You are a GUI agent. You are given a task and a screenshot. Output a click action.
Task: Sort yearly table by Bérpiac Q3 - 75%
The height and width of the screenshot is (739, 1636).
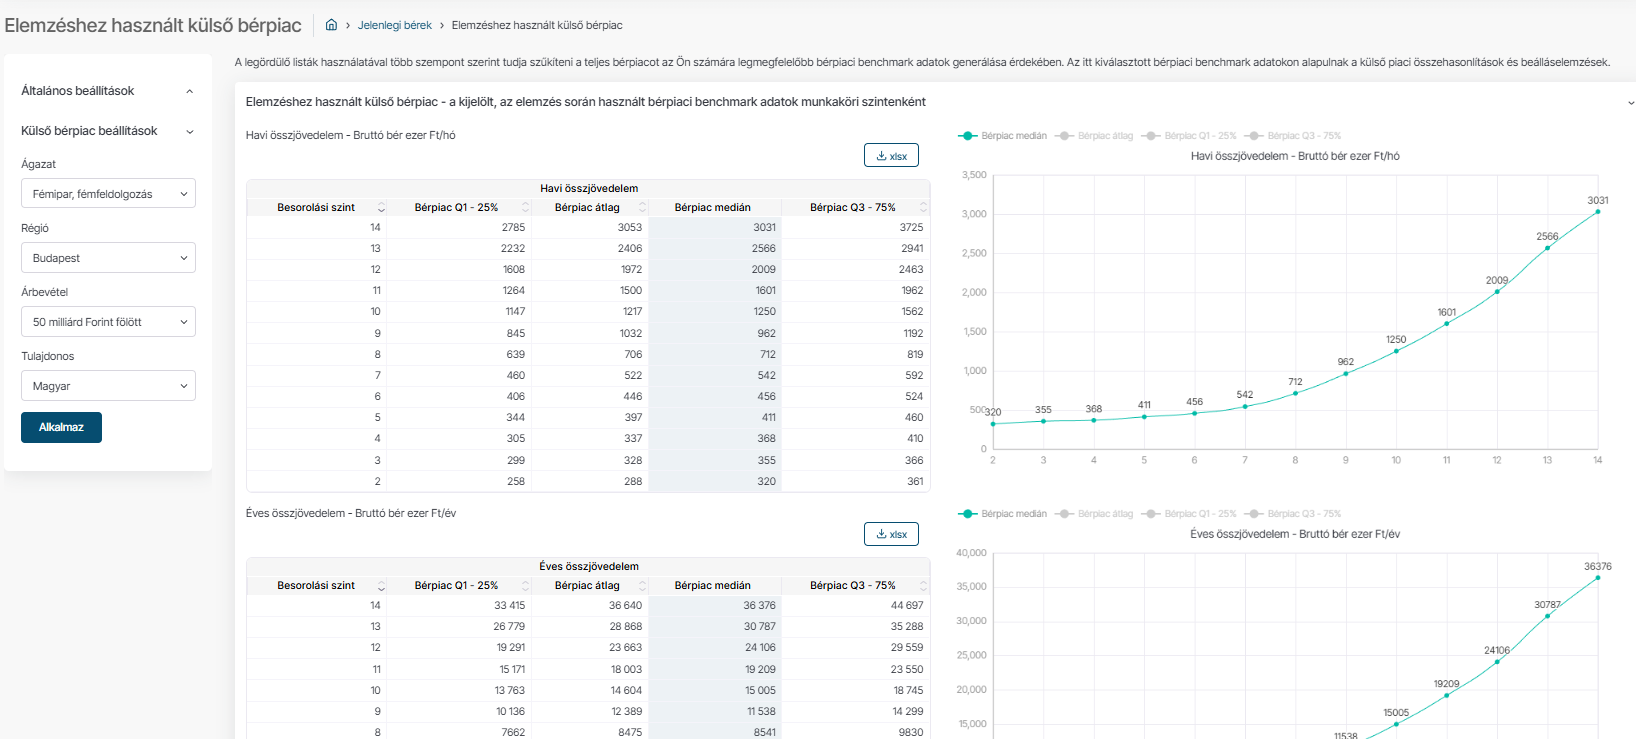[x=923, y=586]
